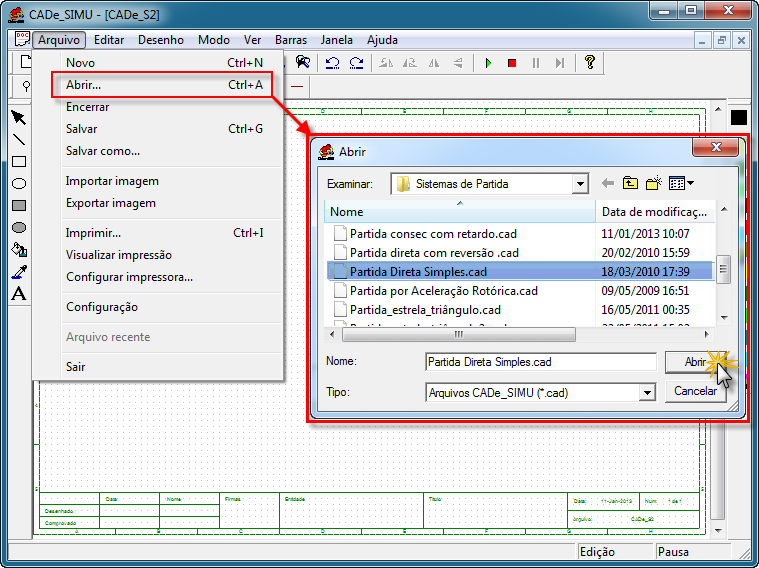Viewport: 759px width, 568px height.
Task: Open the view menu dropdown in dialog
Action: click(681, 184)
